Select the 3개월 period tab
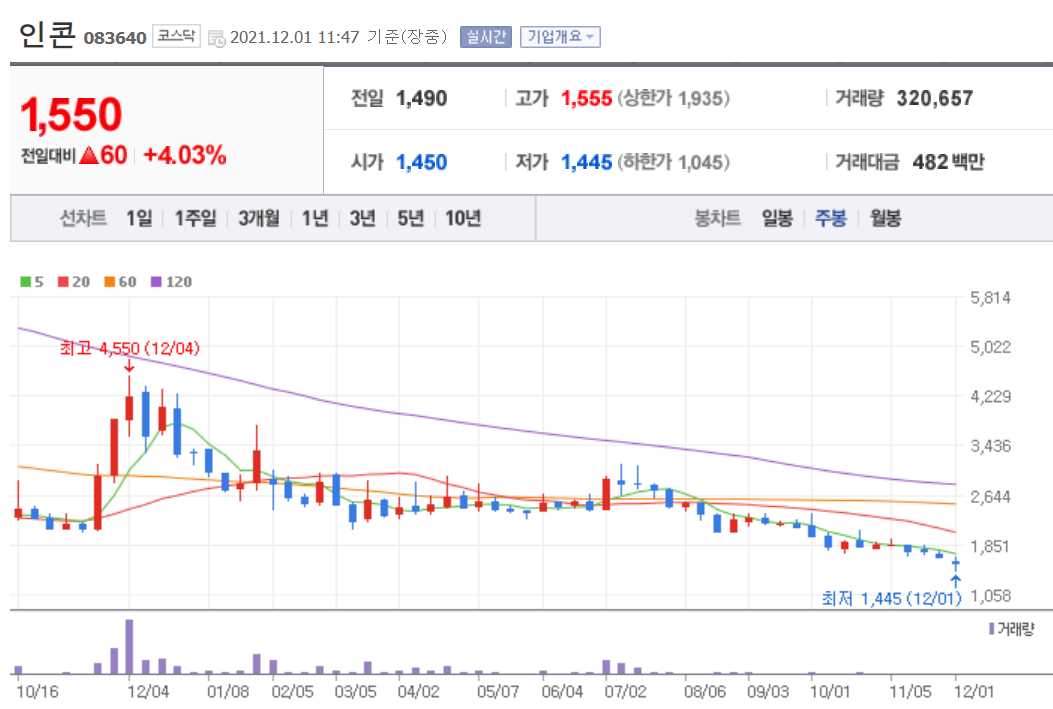The image size is (1053, 709). coord(259,218)
